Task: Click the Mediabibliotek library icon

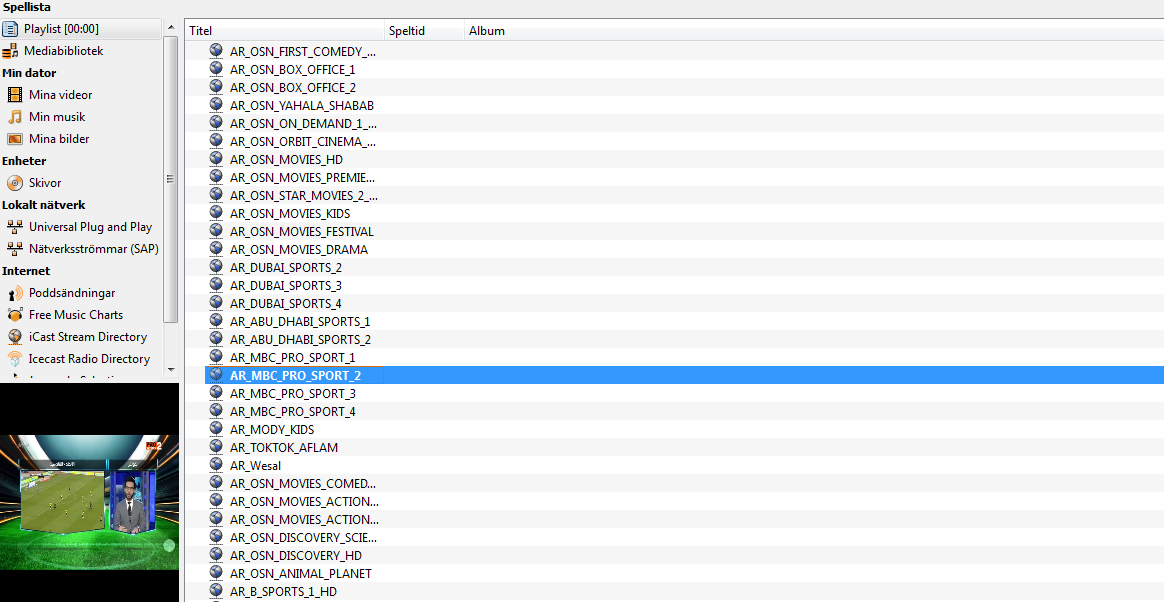Action: (10, 51)
